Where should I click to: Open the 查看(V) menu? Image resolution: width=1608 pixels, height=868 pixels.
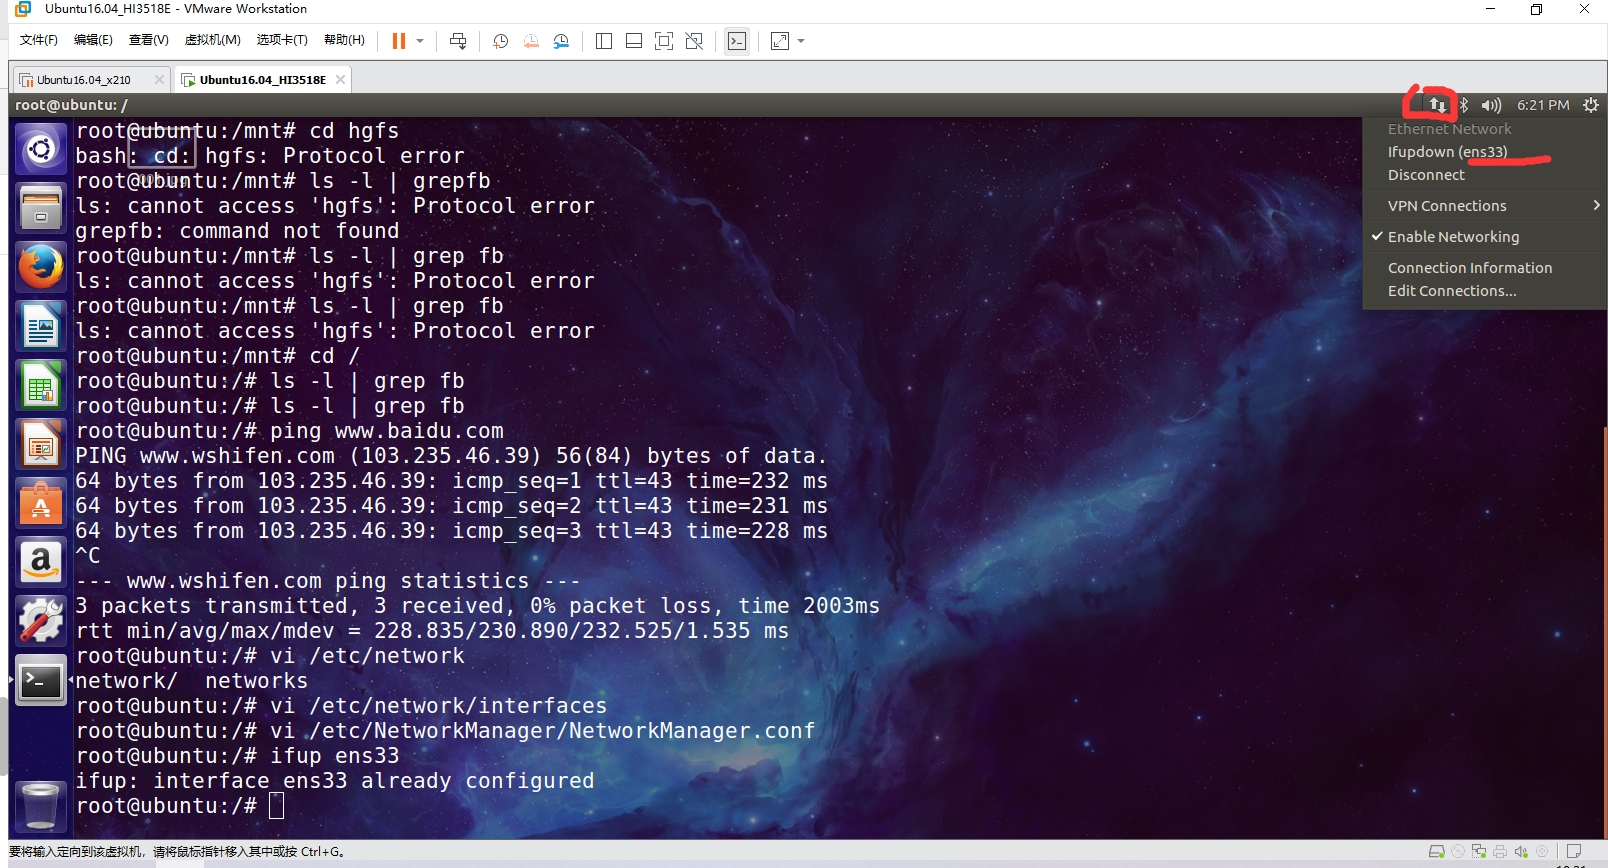click(x=148, y=40)
